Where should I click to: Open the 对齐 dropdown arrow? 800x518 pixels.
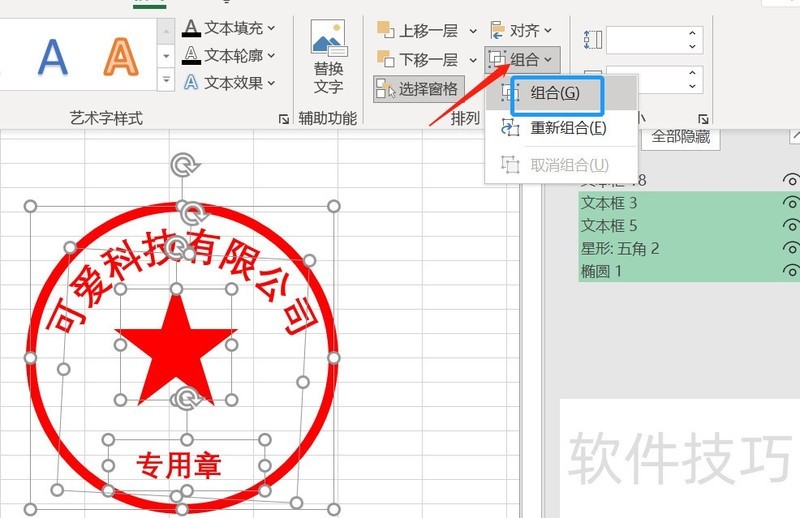(547, 31)
